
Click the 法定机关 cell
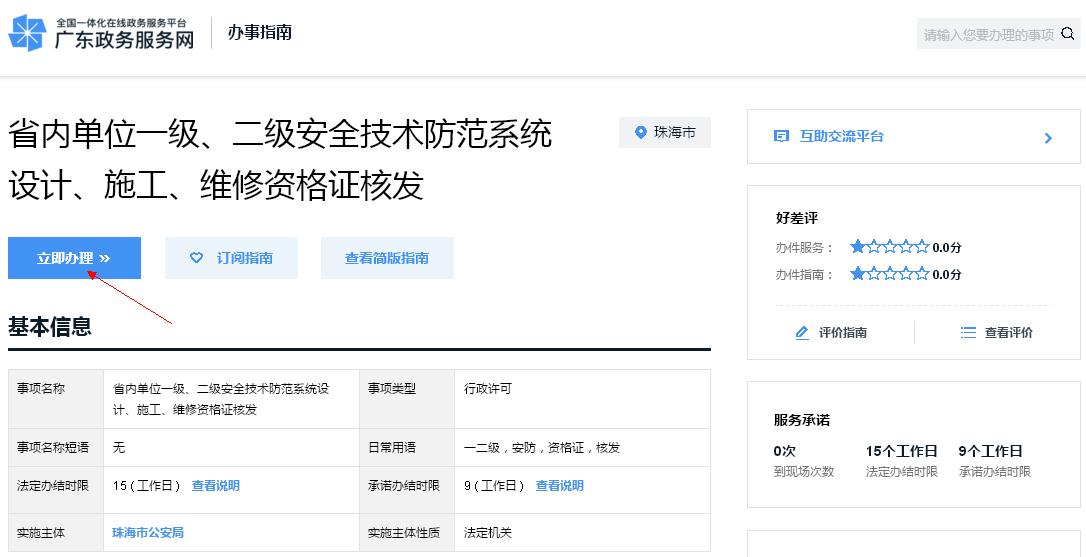click(582, 533)
